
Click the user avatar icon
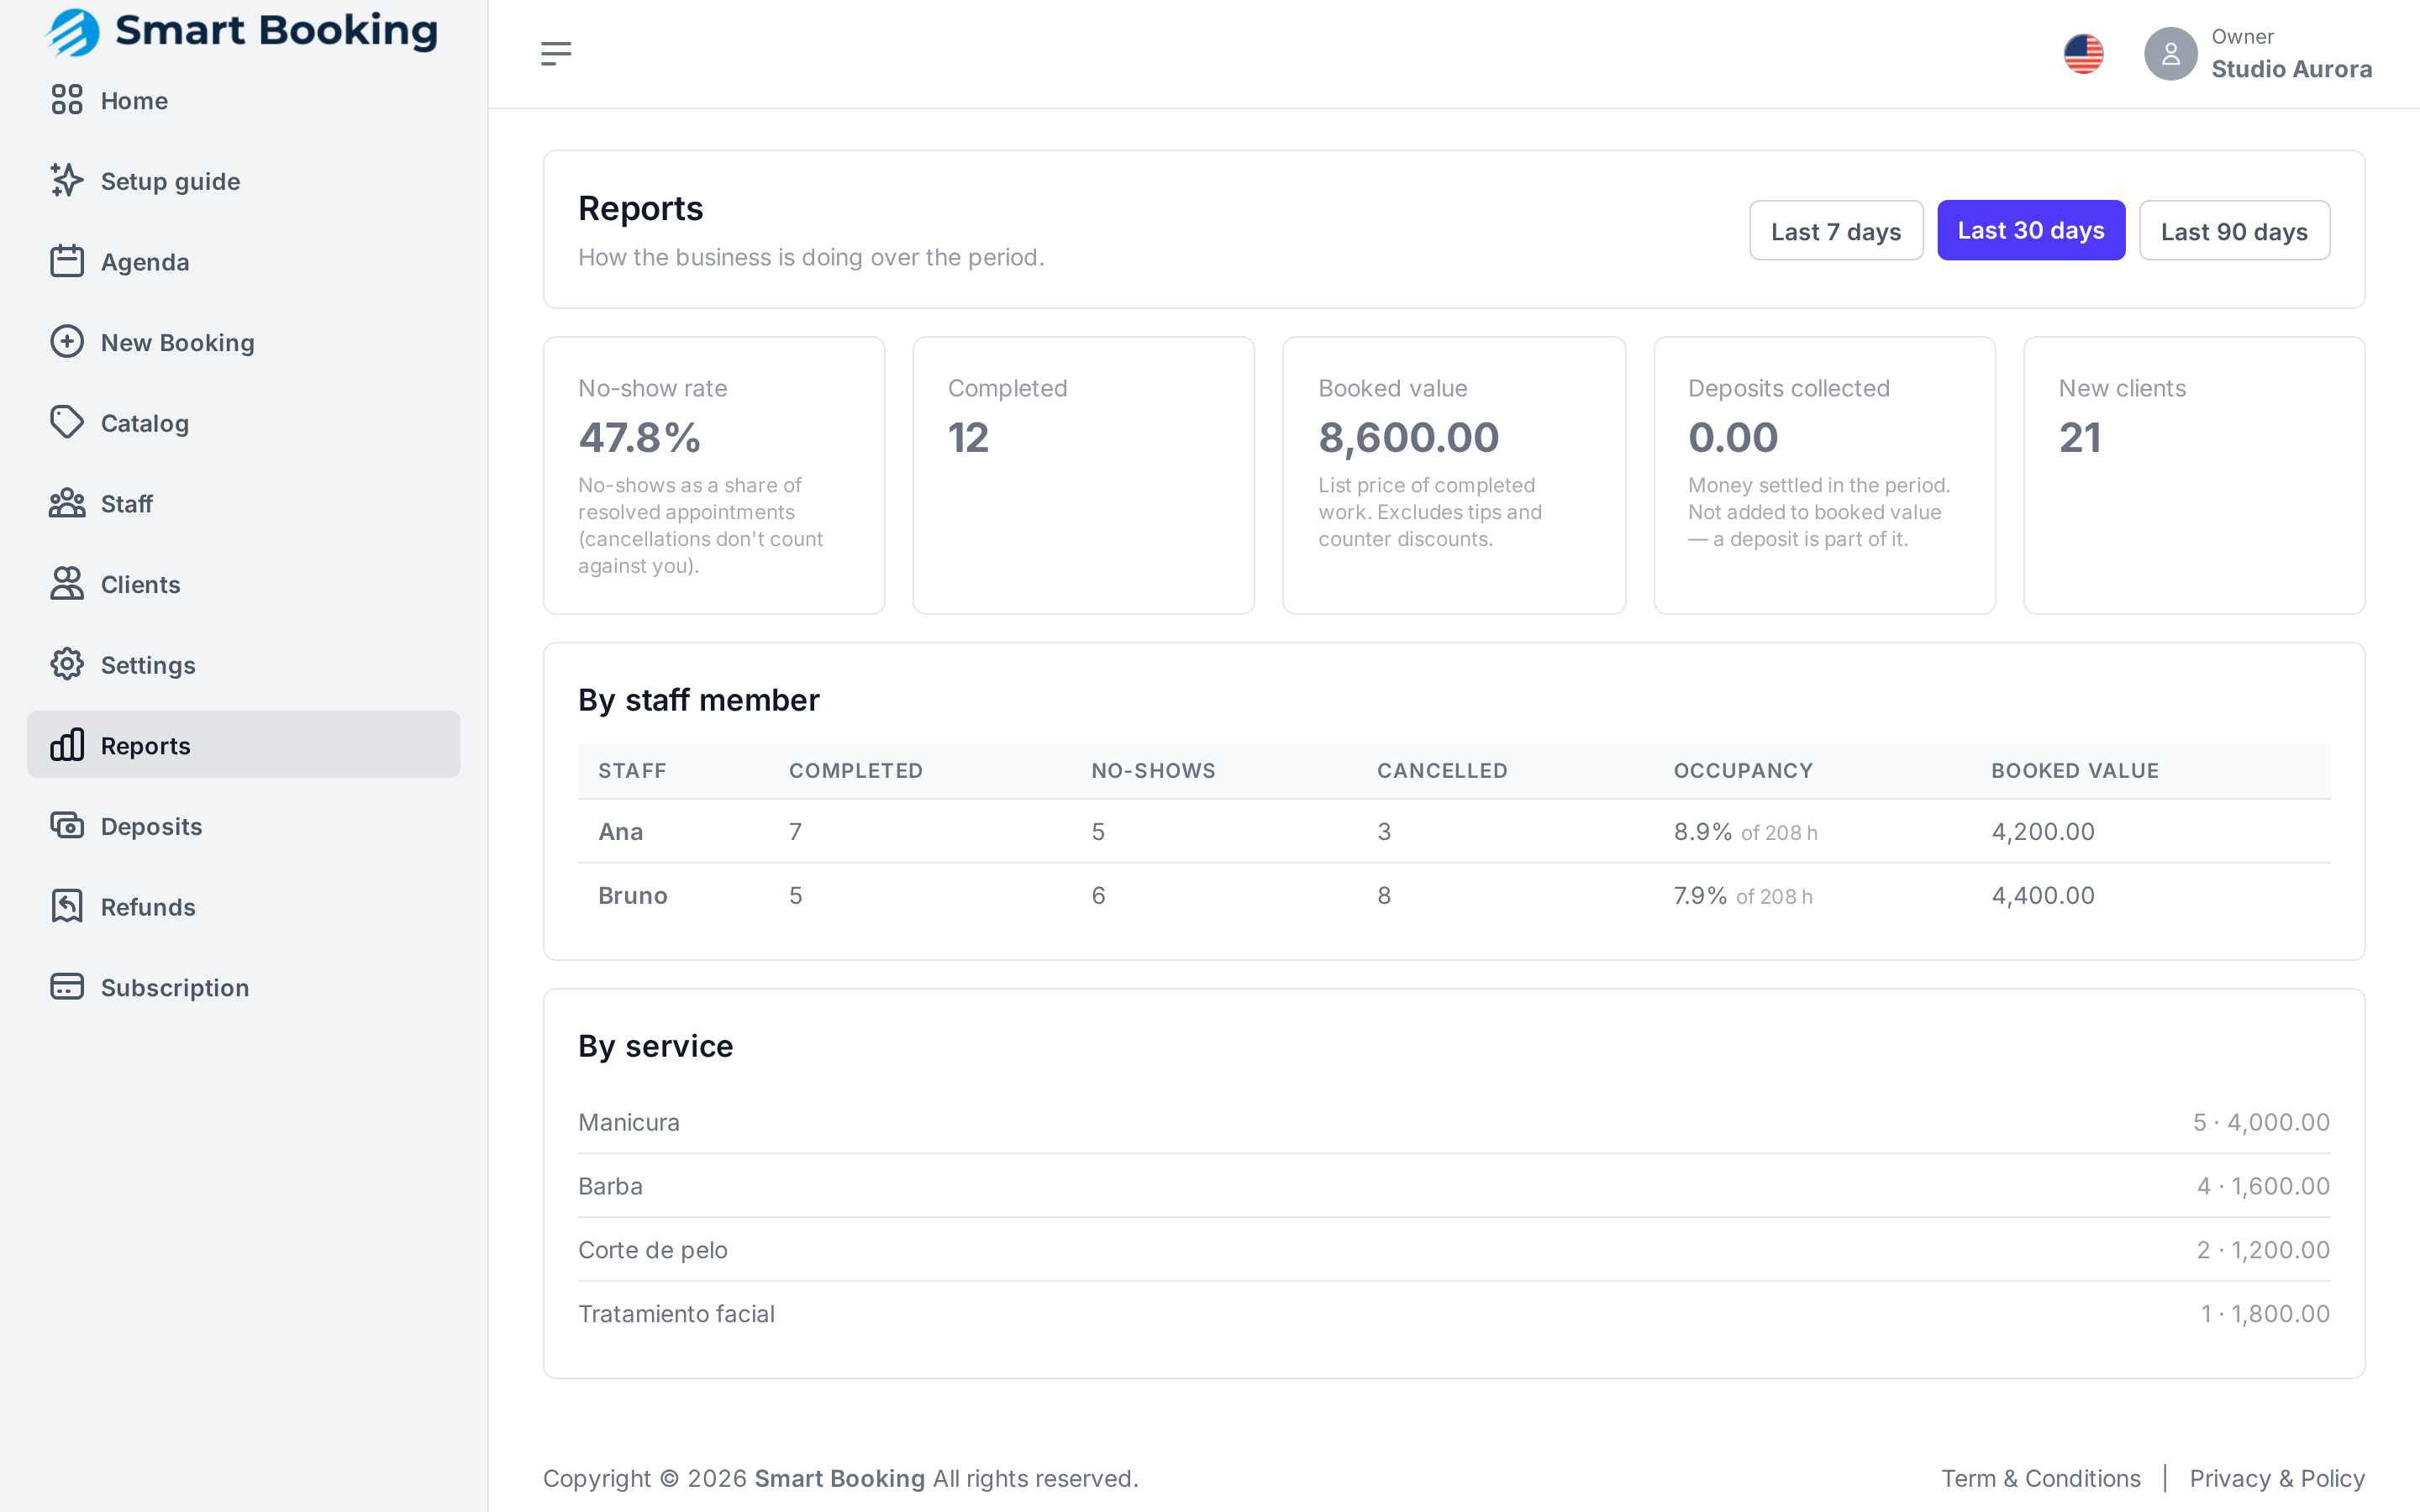click(2170, 54)
